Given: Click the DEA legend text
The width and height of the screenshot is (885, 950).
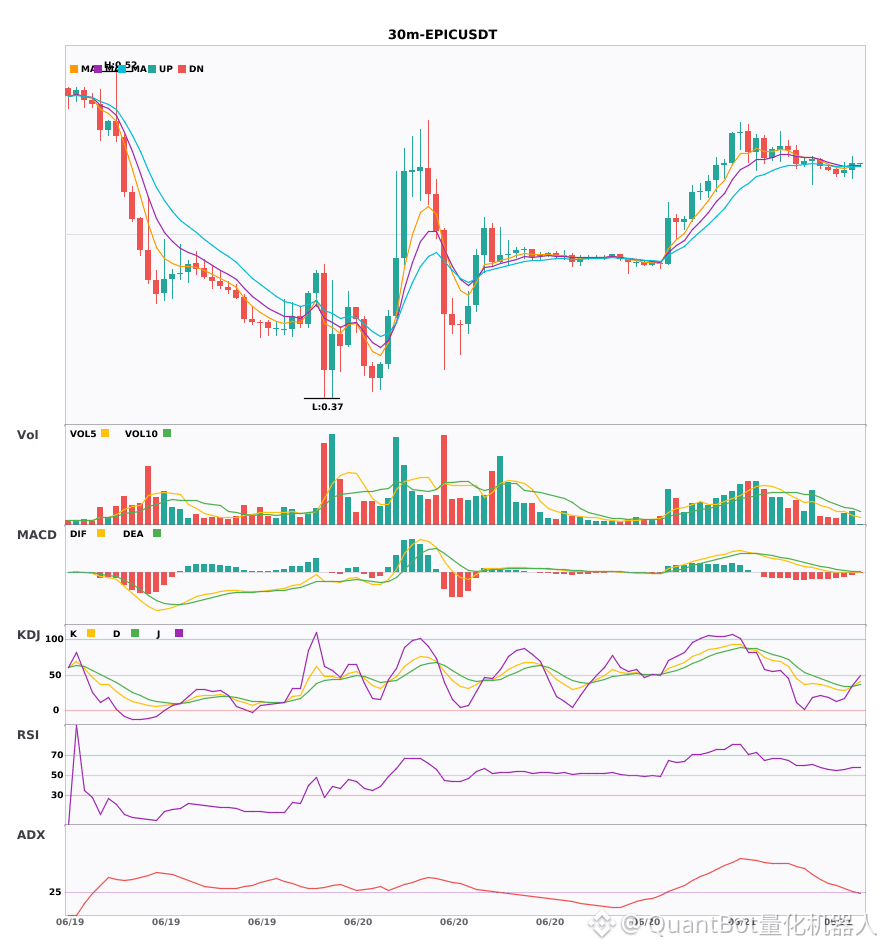Looking at the screenshot, I should tap(133, 534).
